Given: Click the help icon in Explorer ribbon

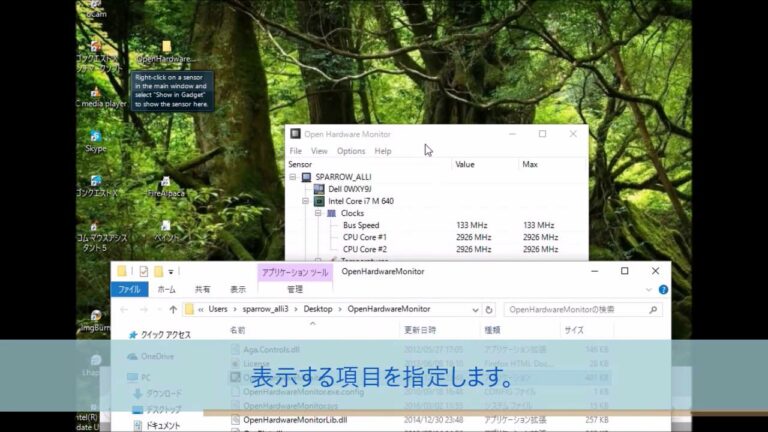Looking at the screenshot, I should [x=663, y=289].
